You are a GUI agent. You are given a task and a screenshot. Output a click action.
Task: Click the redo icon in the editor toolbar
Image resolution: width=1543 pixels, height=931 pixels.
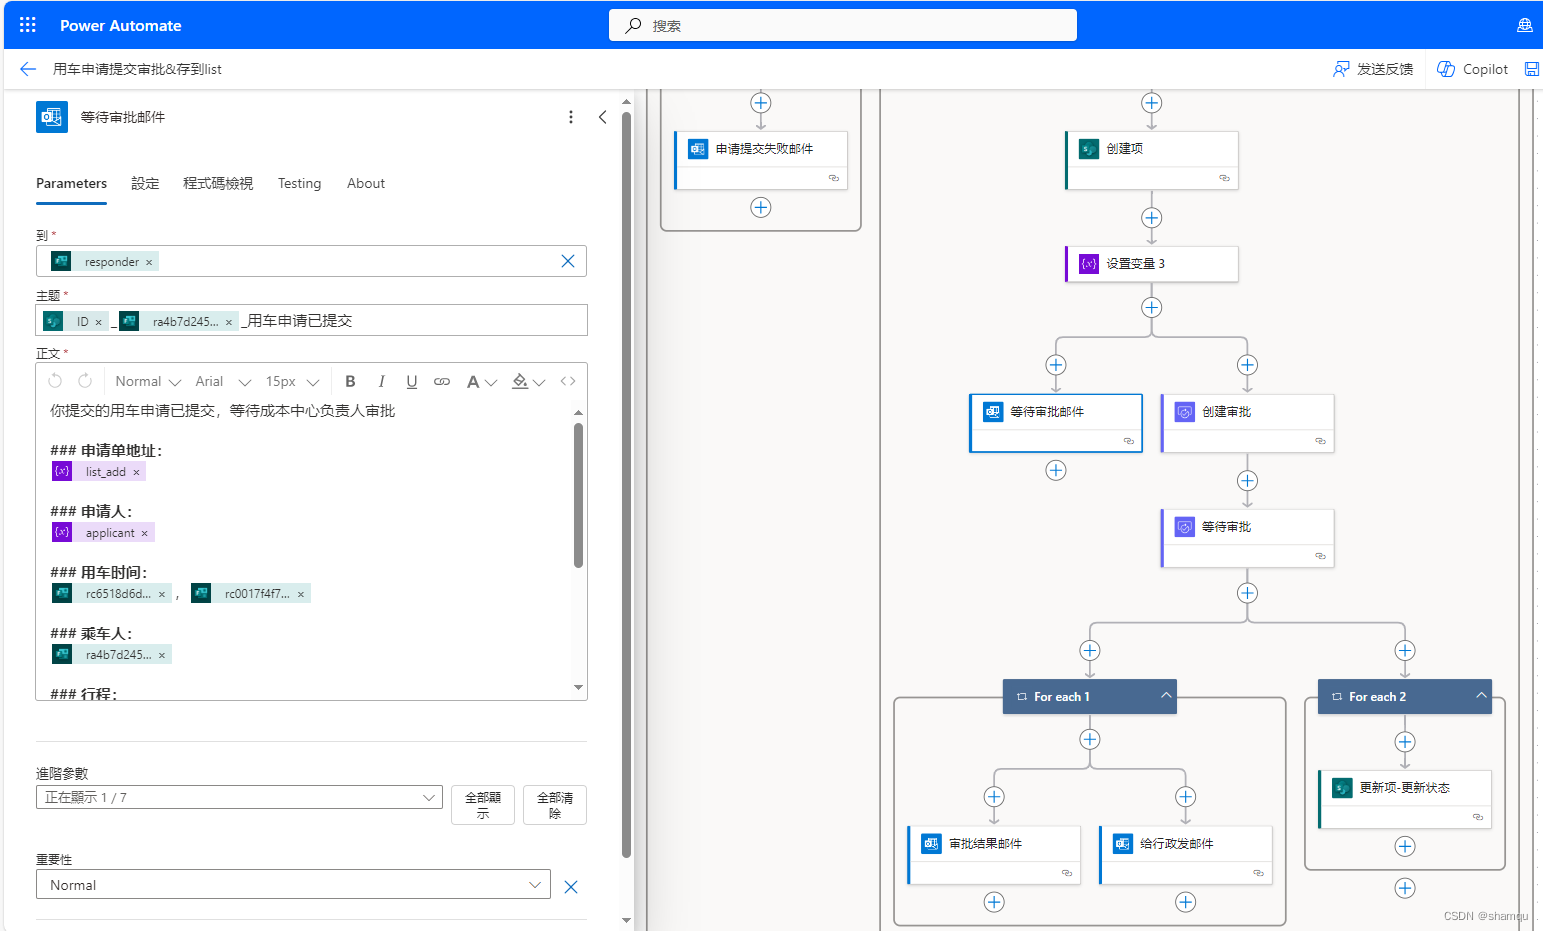[x=84, y=381]
